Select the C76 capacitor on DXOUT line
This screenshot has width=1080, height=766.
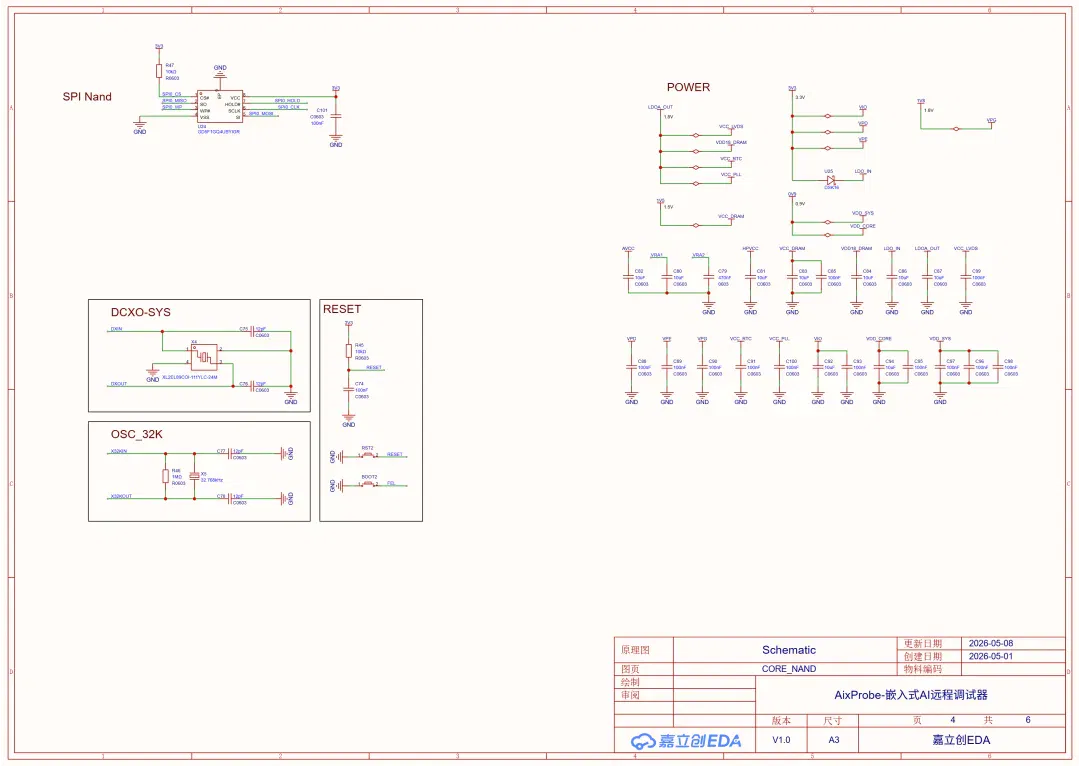[x=252, y=386]
